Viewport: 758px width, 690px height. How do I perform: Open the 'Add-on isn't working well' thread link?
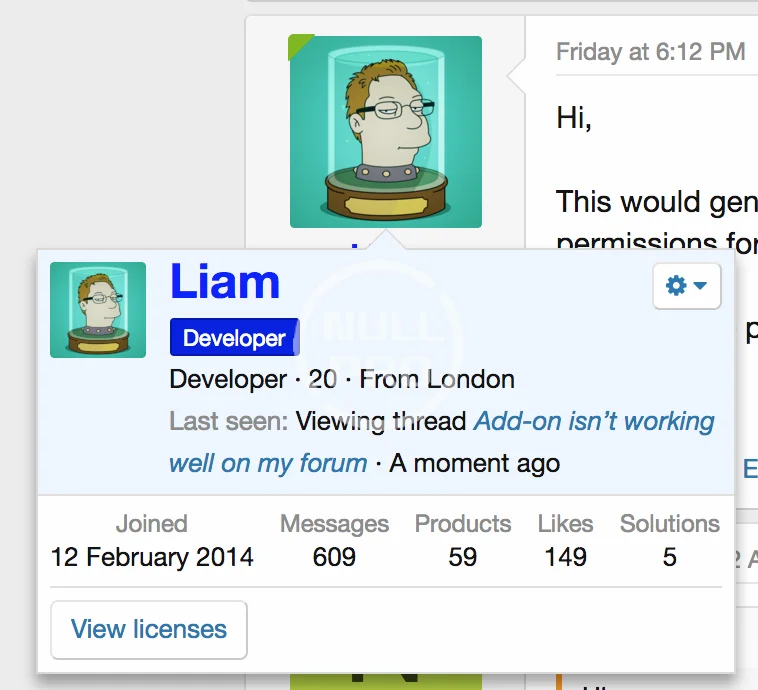(594, 421)
